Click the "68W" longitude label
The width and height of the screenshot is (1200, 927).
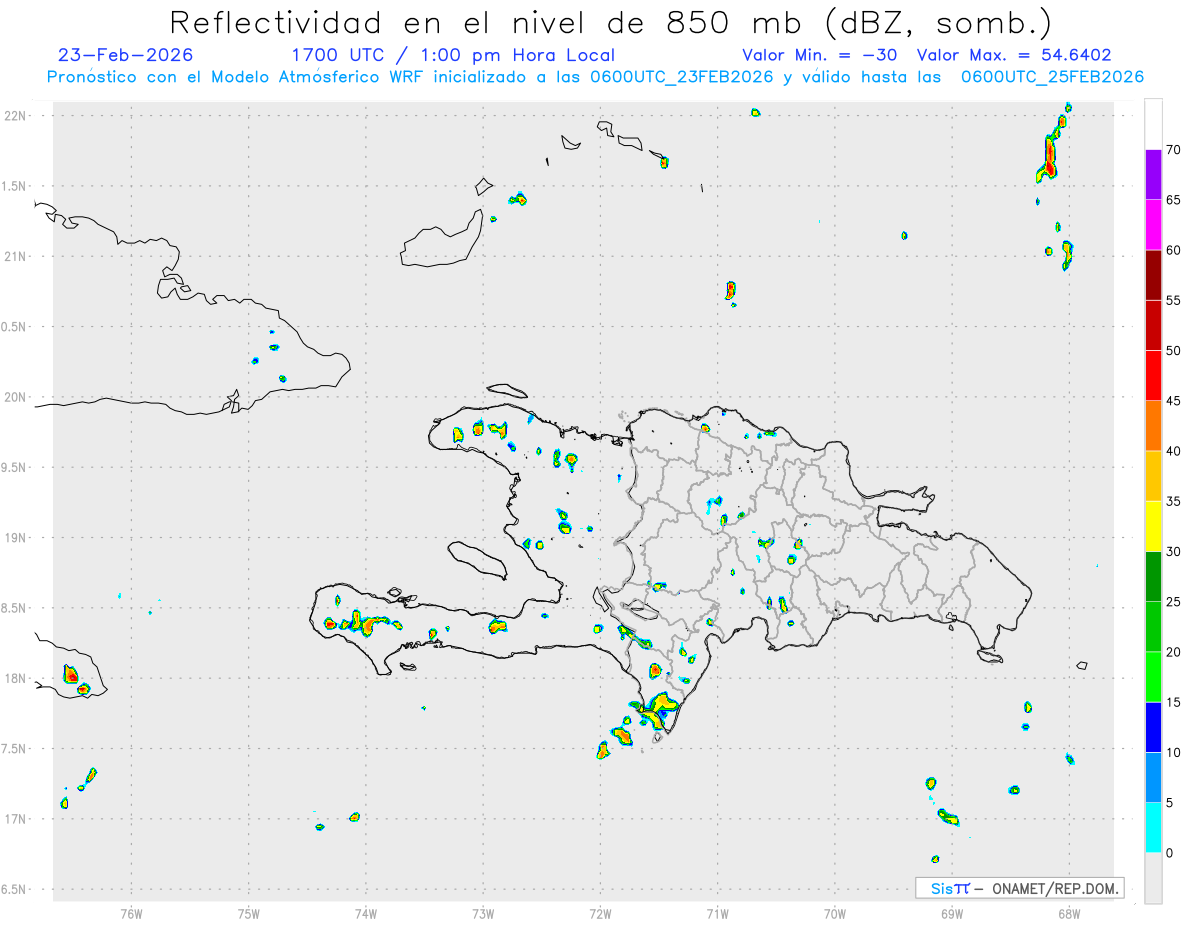click(x=1069, y=914)
